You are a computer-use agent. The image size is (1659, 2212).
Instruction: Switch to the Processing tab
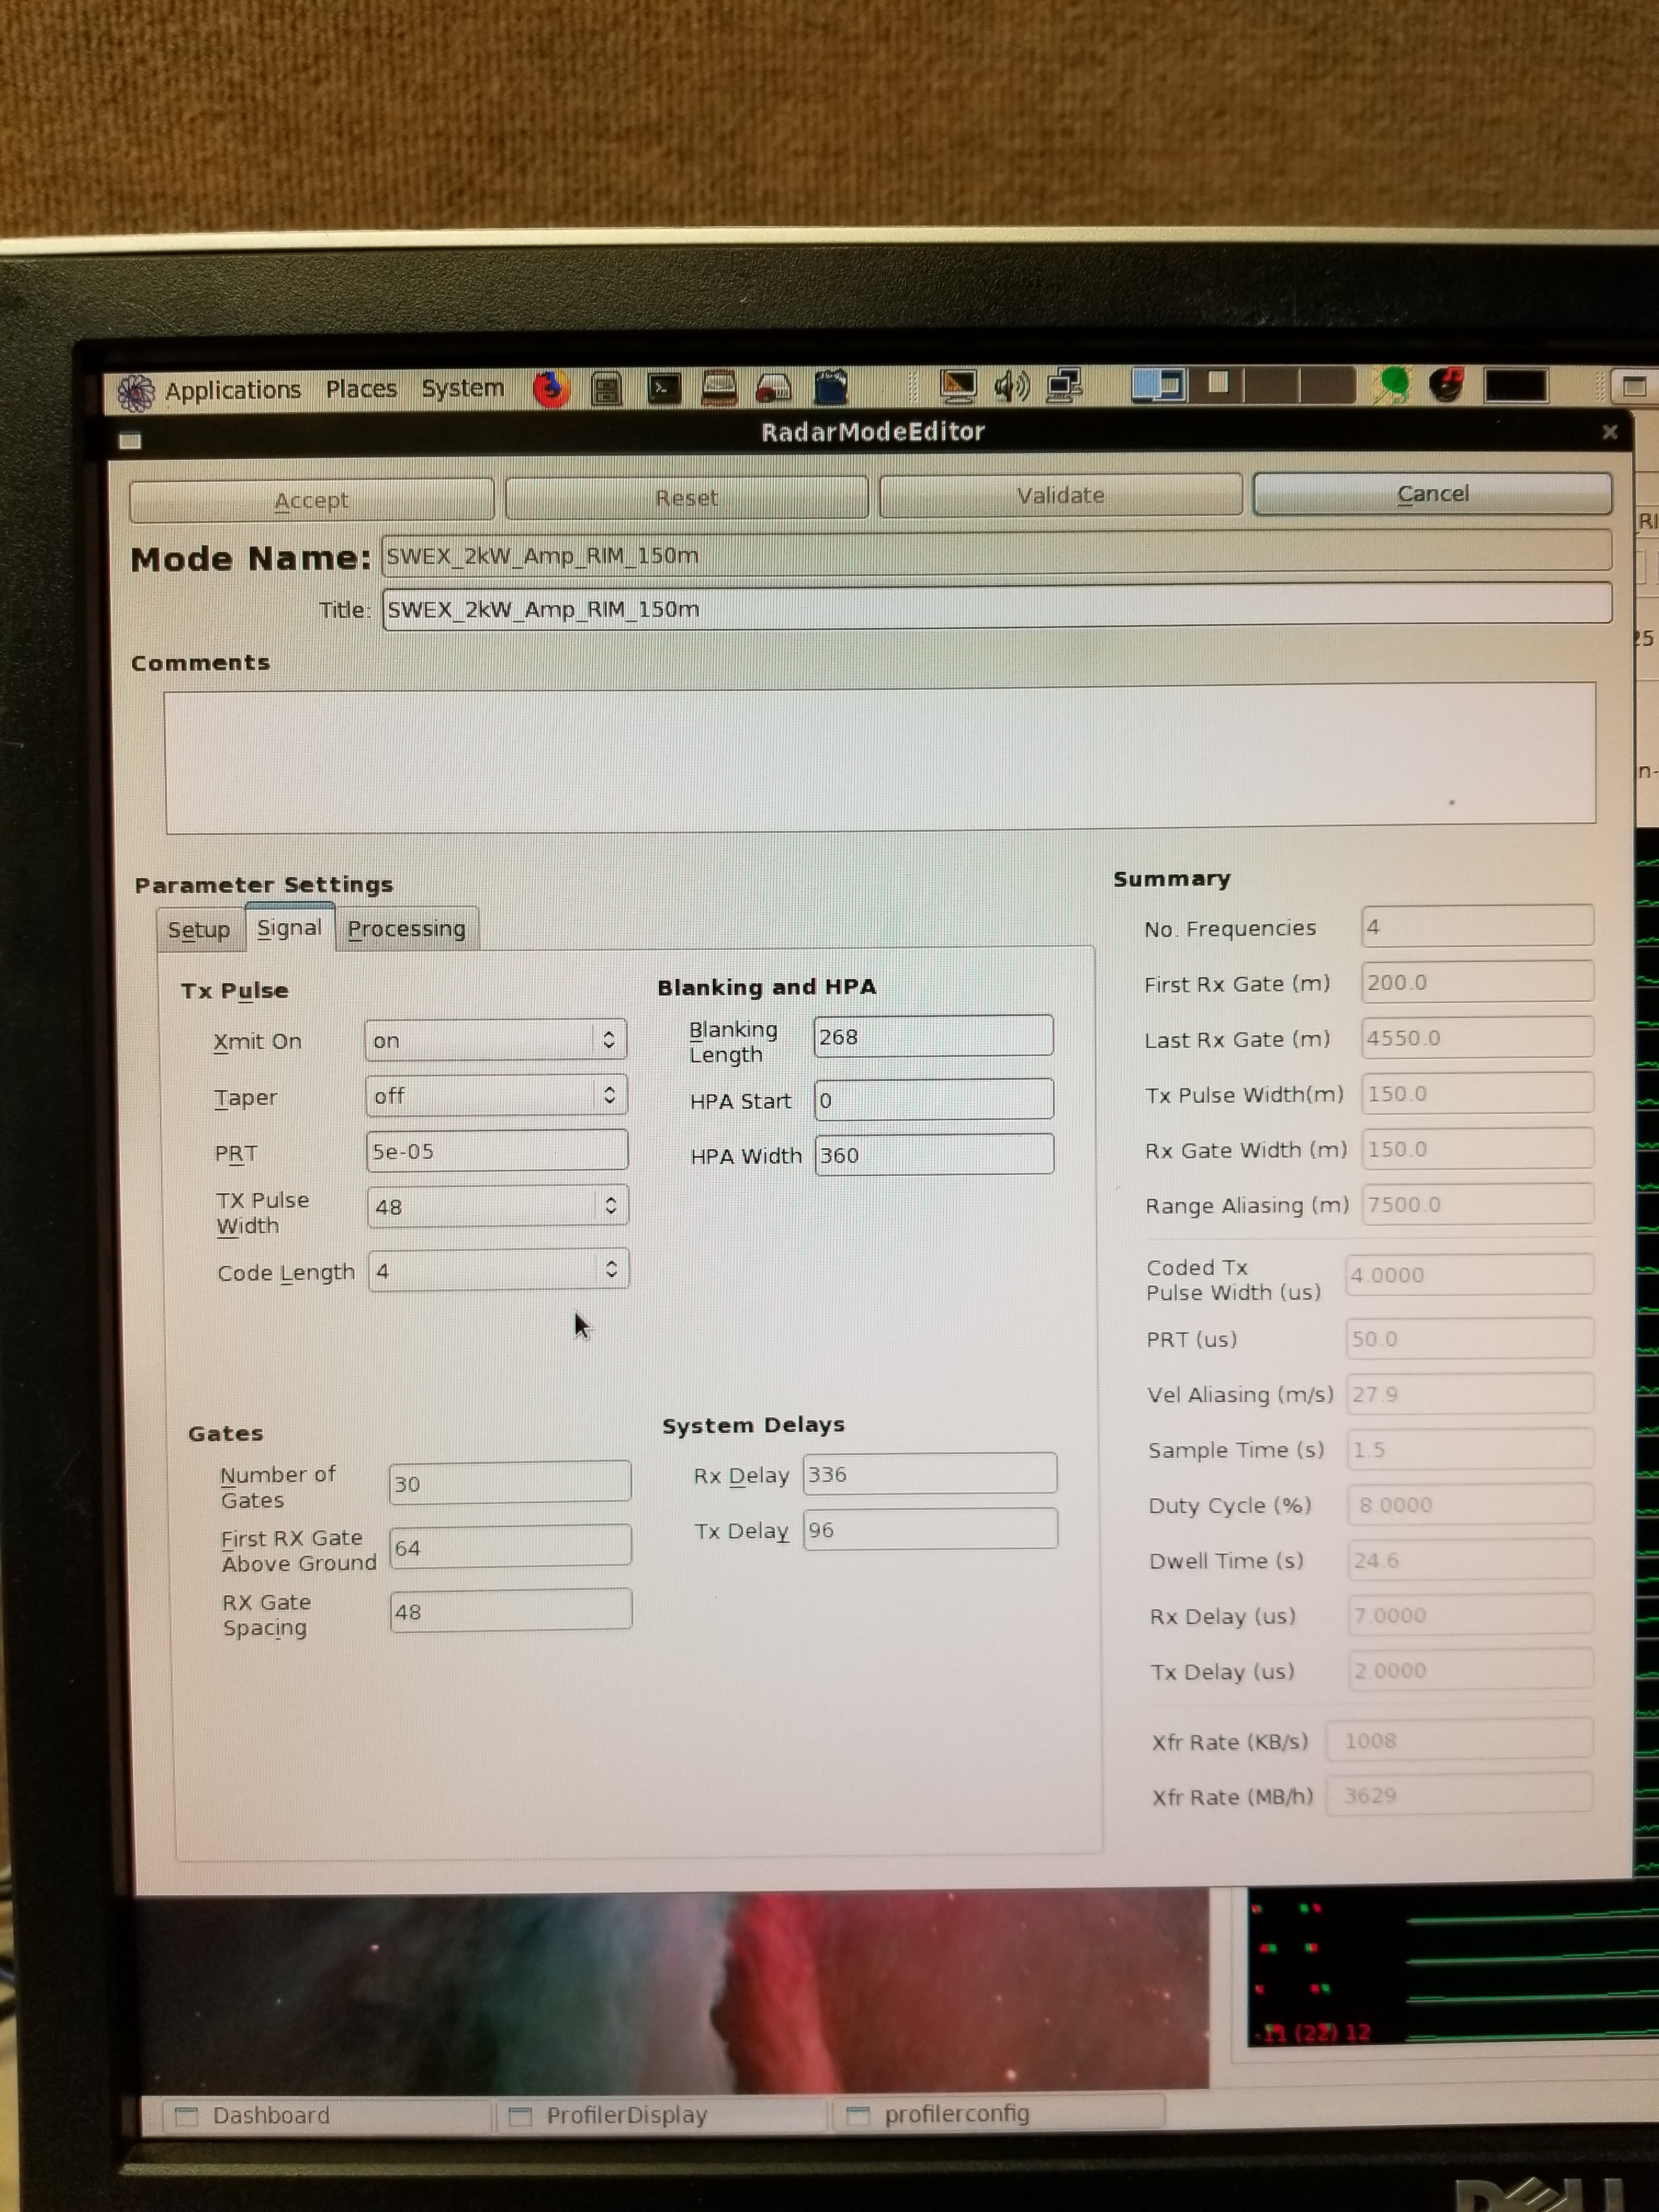point(406,929)
